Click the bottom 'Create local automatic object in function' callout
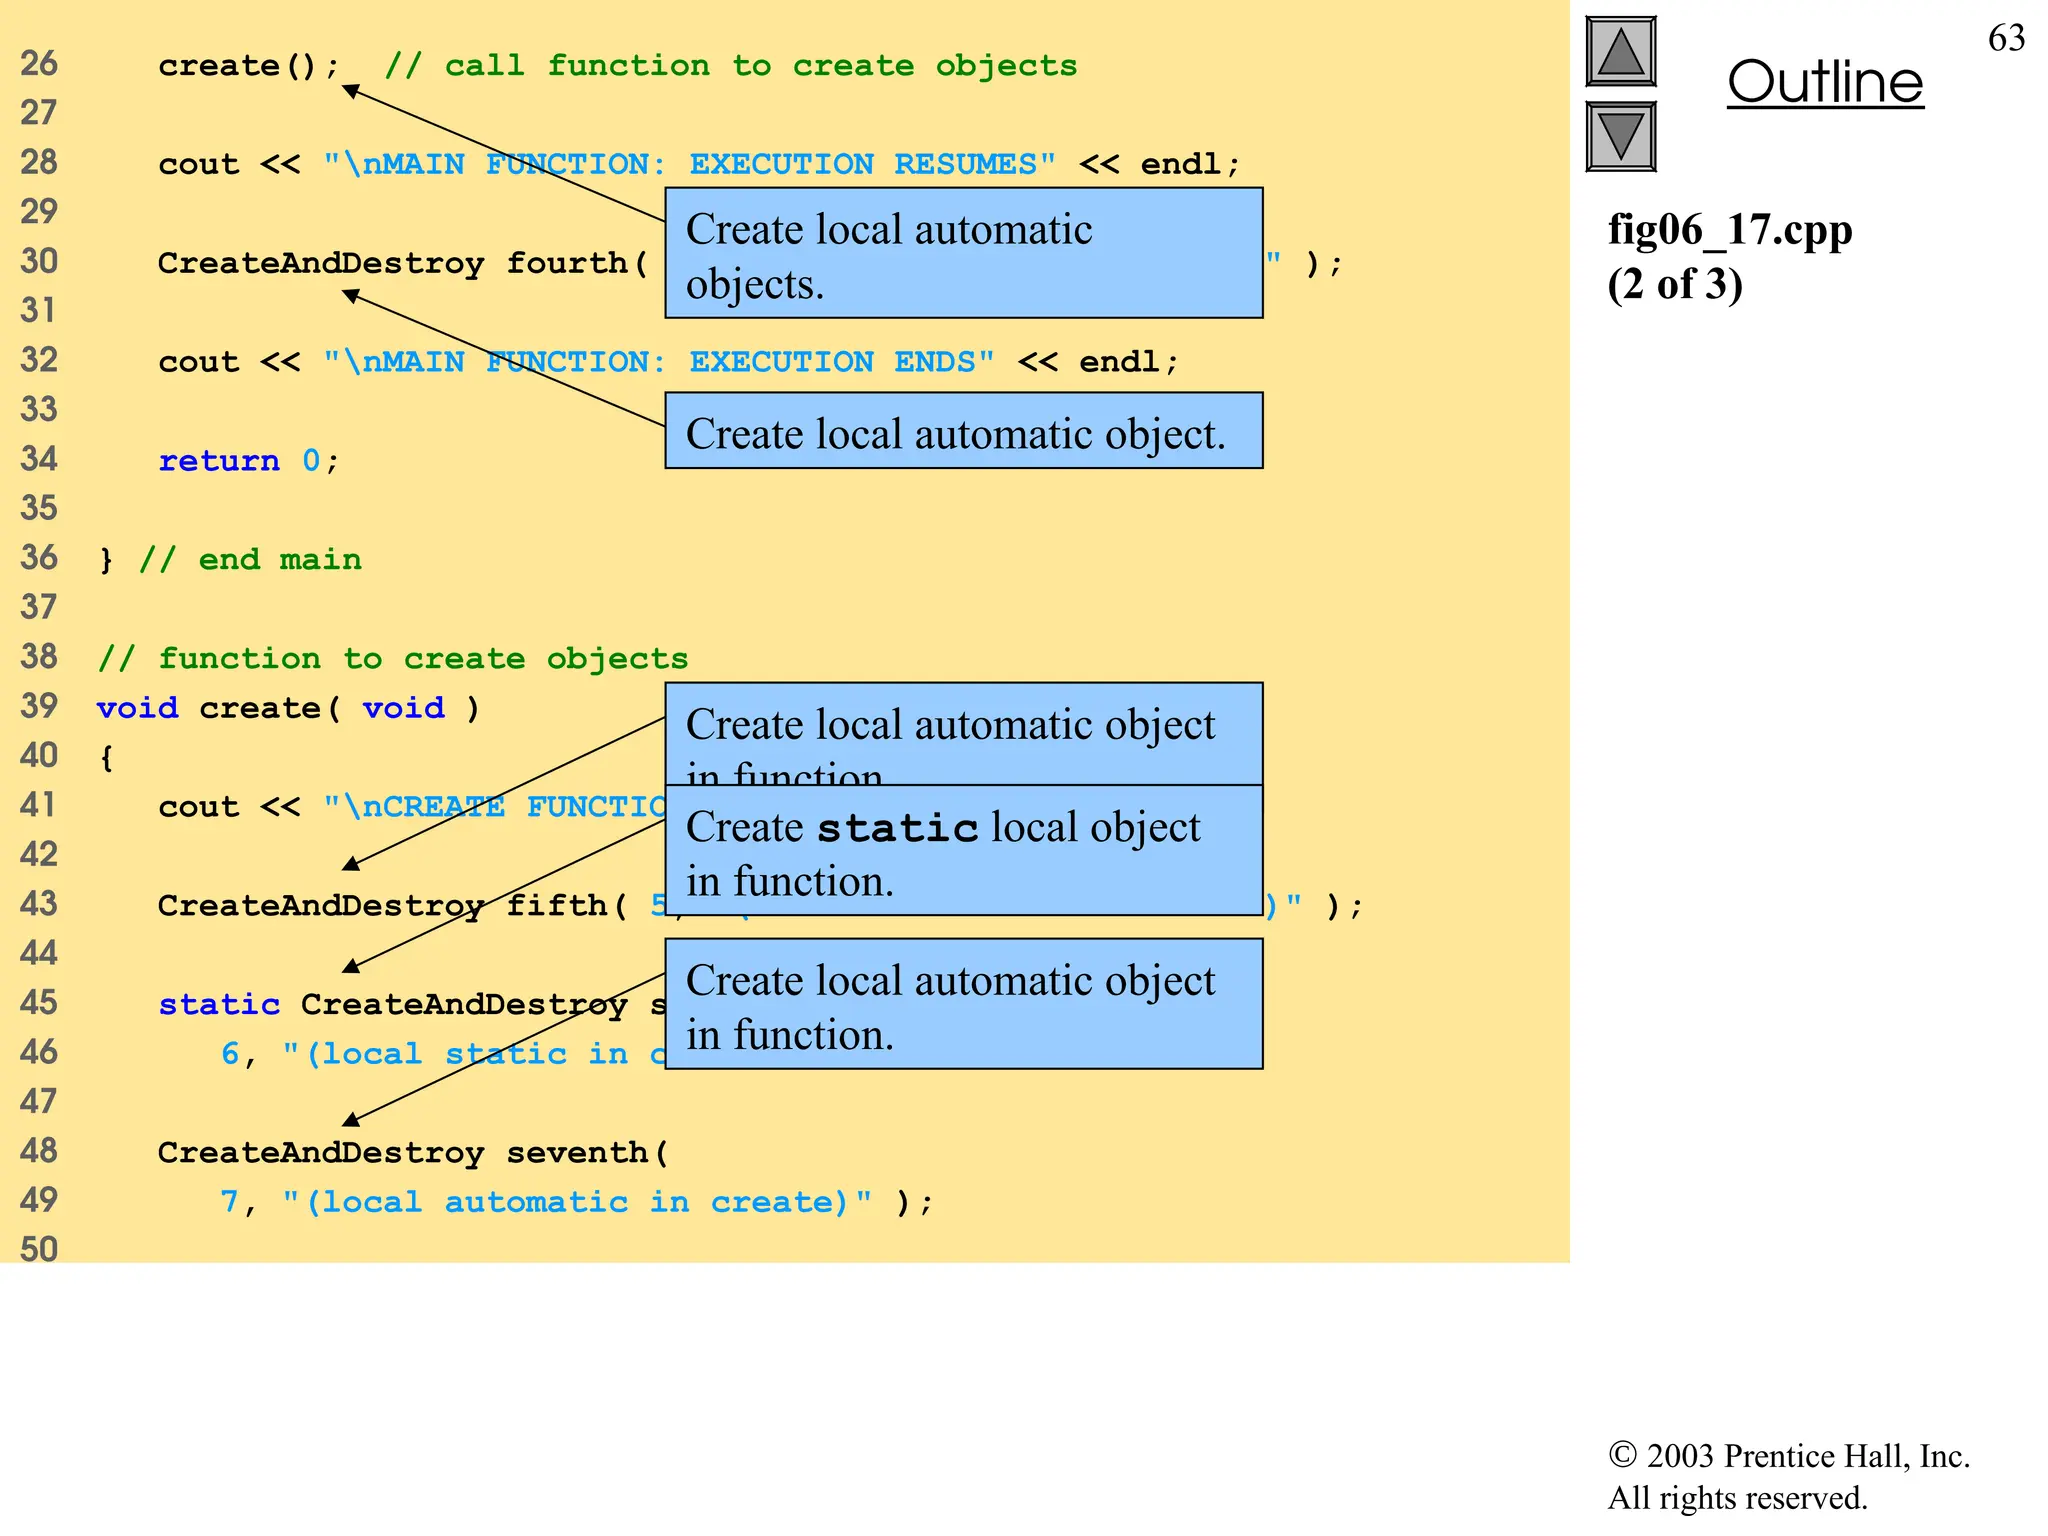Screen dimensions: 2048x1536 click(x=963, y=1004)
